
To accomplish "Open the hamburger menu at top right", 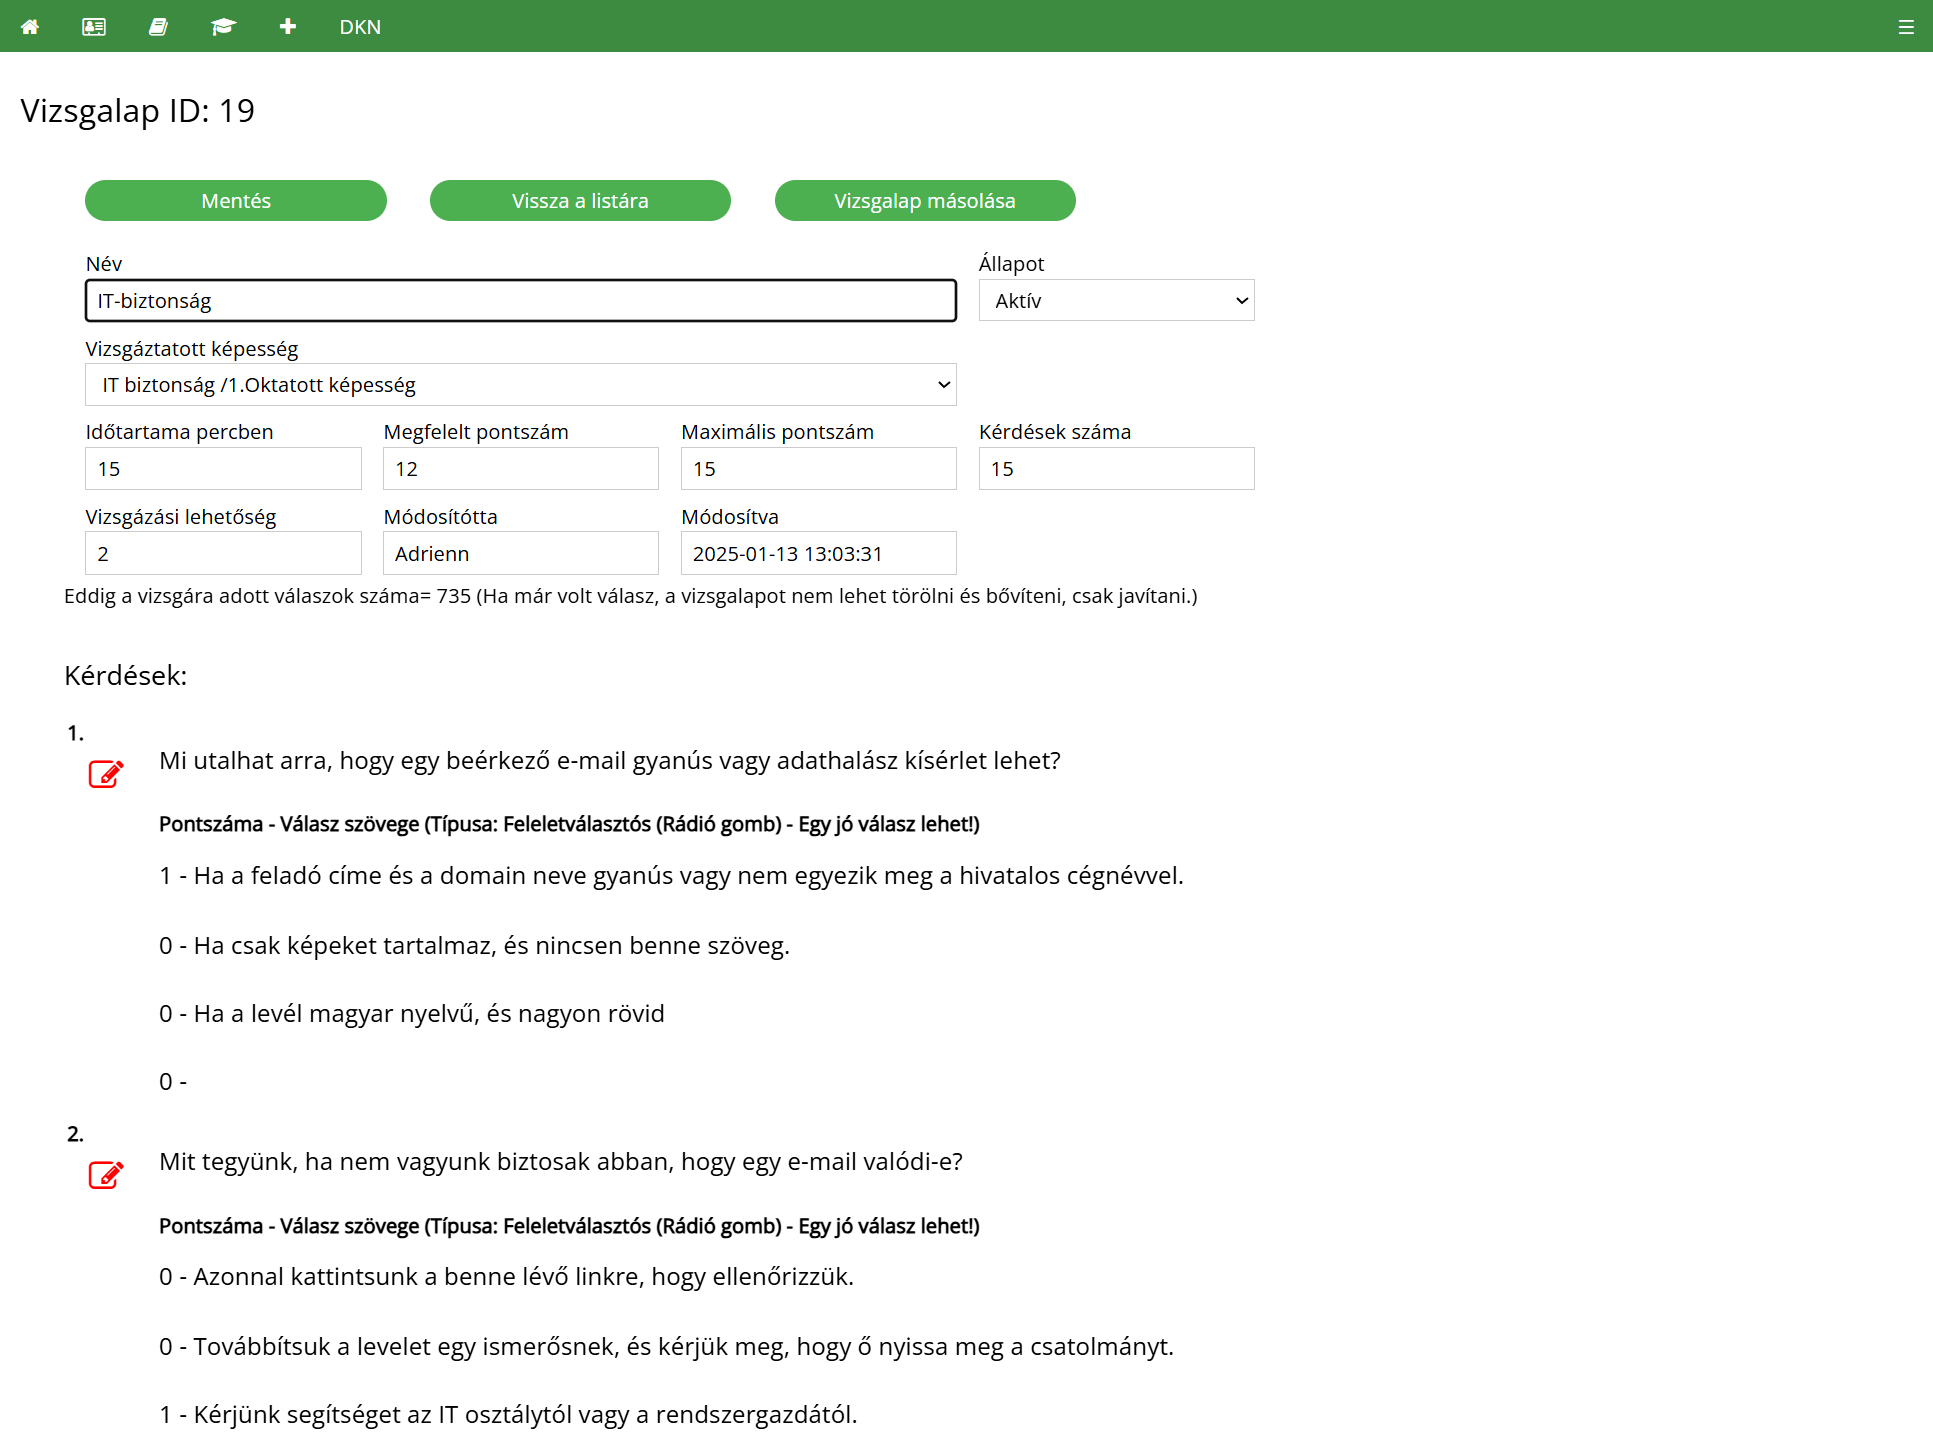I will (x=1906, y=27).
